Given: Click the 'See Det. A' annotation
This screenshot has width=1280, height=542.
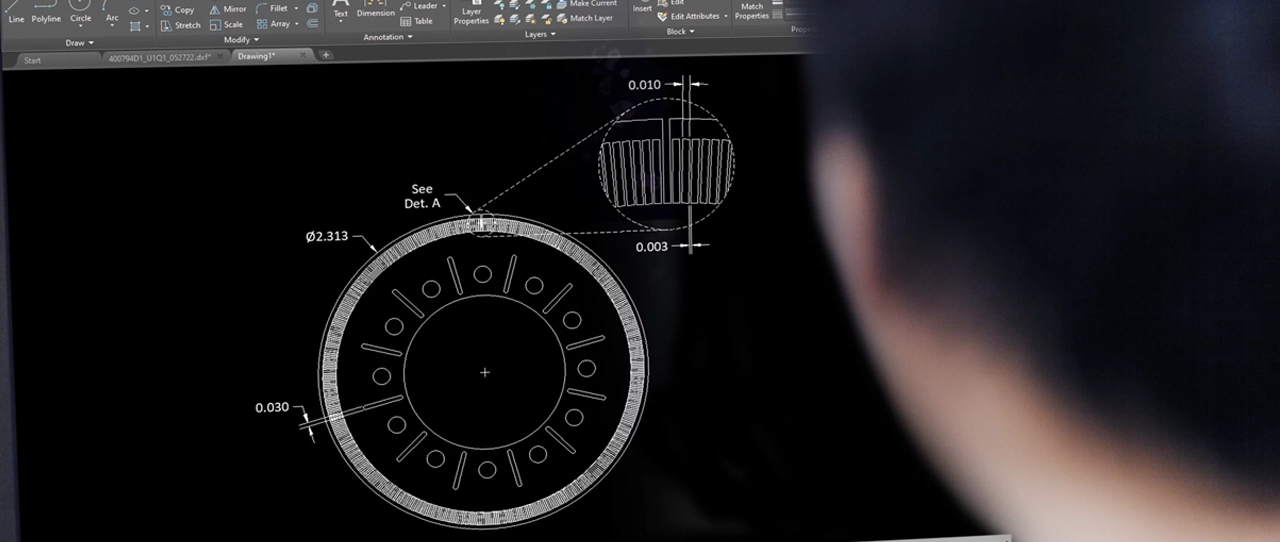Looking at the screenshot, I should tap(423, 196).
